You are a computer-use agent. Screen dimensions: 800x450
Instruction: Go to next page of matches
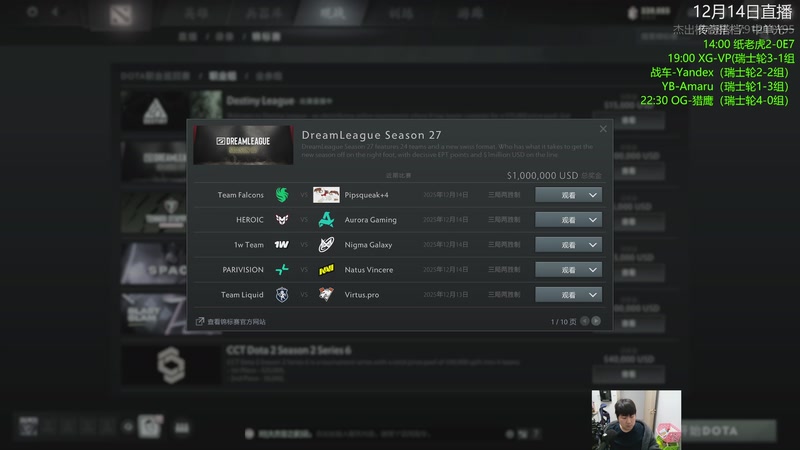pyautogui.click(x=596, y=321)
